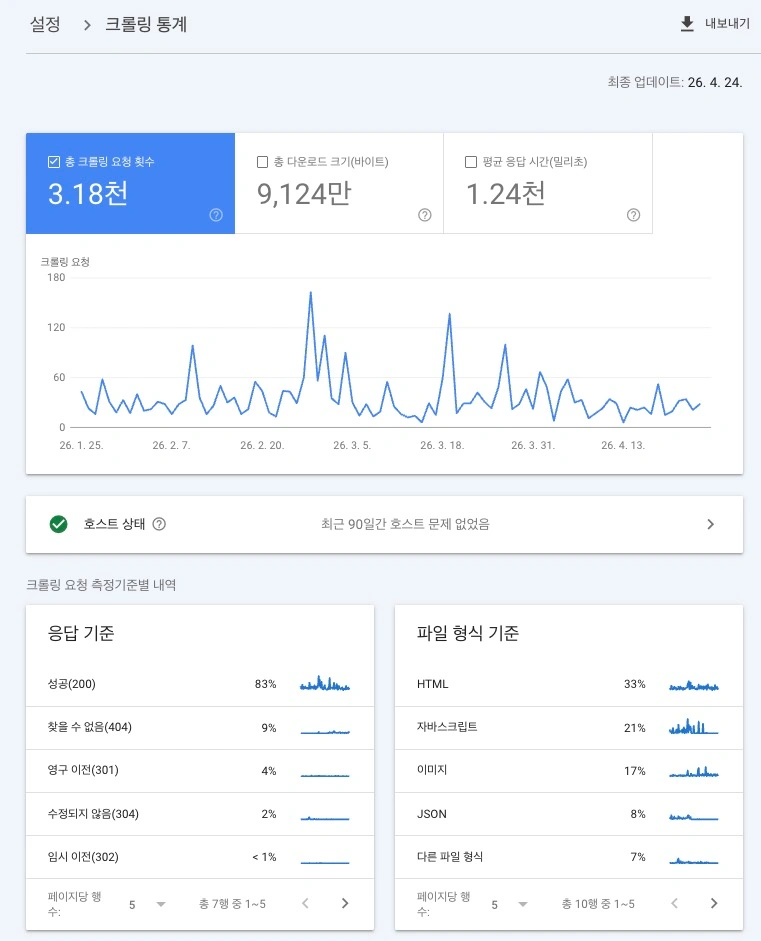This screenshot has height=941, width=761.
Task: Open the 이미지 file type row
Action: [x=569, y=771]
